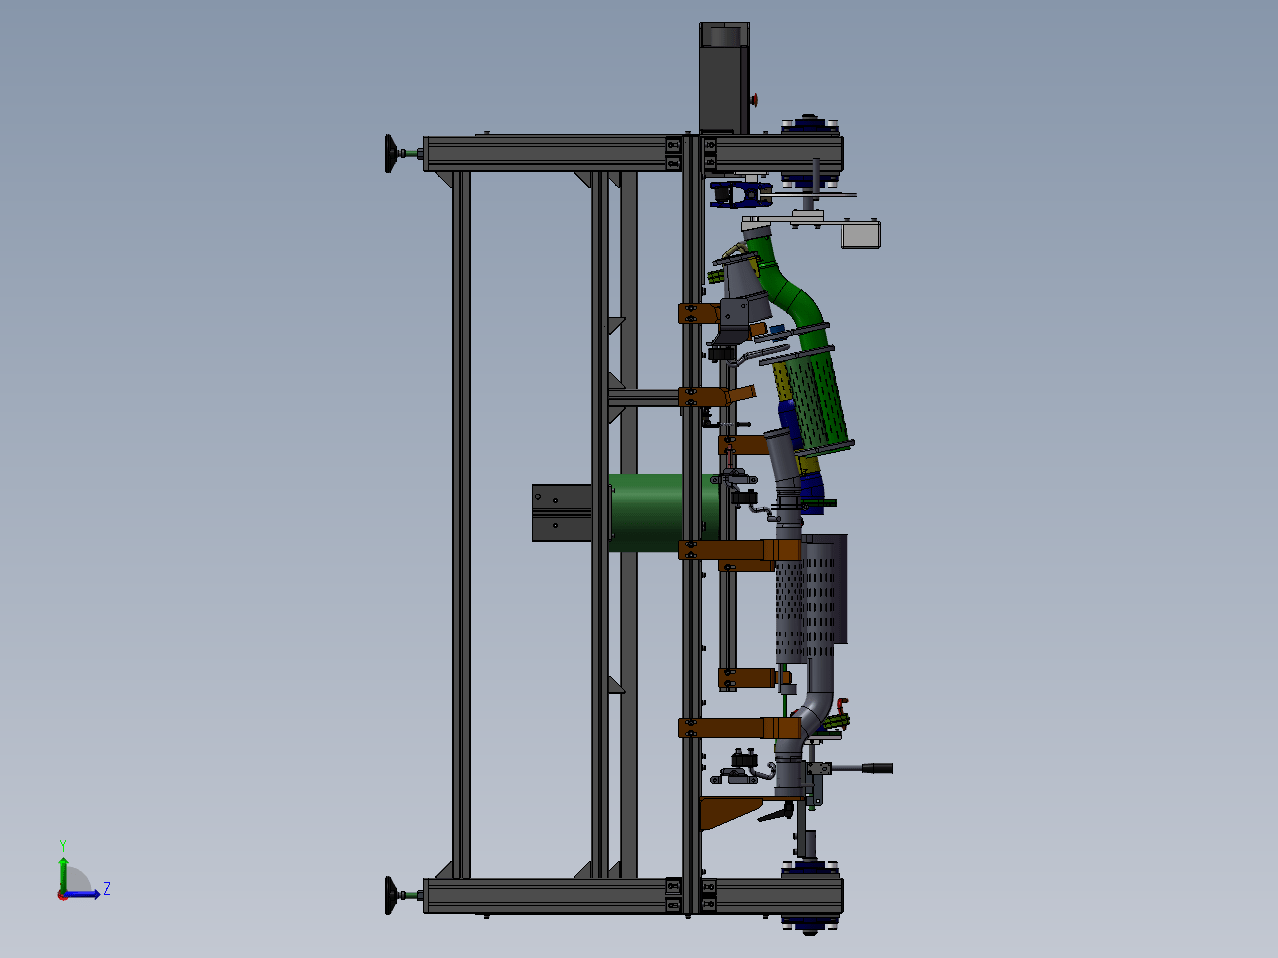The image size is (1278, 958).
Task: Click the black lever handle grip
Action: [877, 768]
